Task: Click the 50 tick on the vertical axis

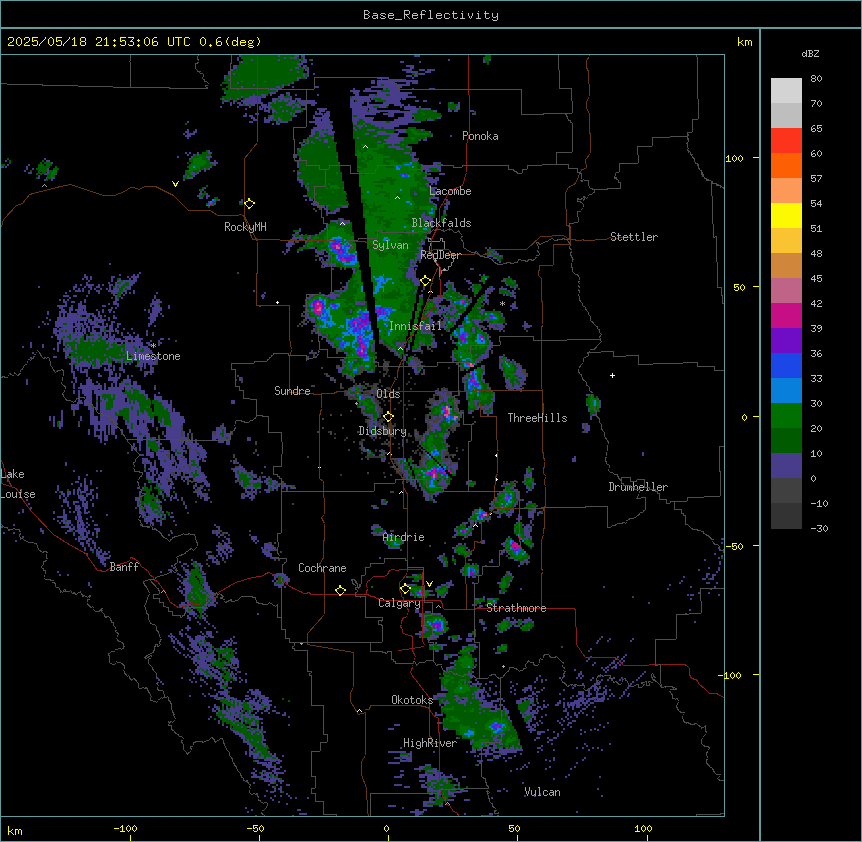Action: pyautogui.click(x=739, y=287)
